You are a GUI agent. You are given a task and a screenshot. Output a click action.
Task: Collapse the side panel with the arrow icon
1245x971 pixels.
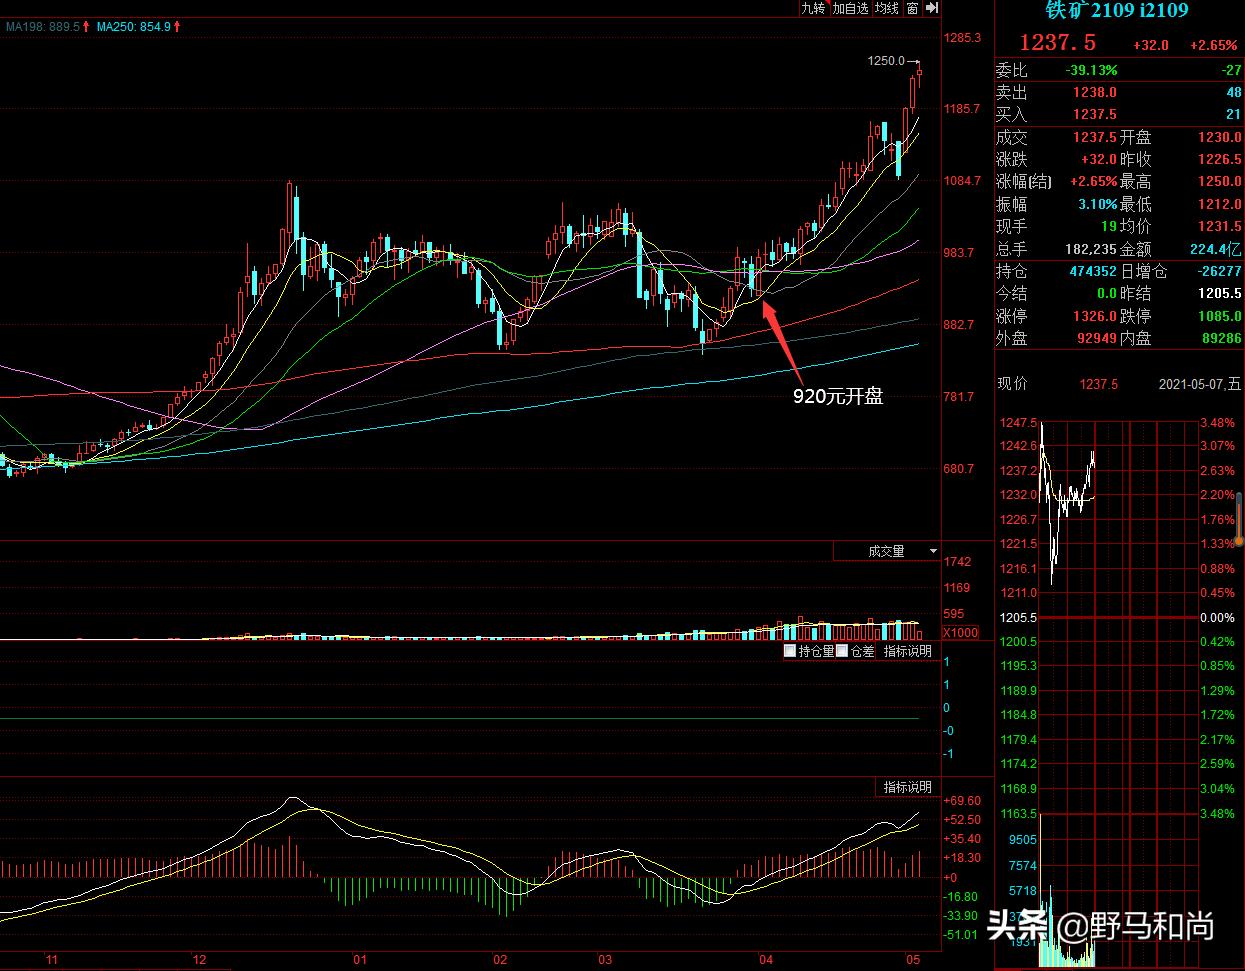932,8
